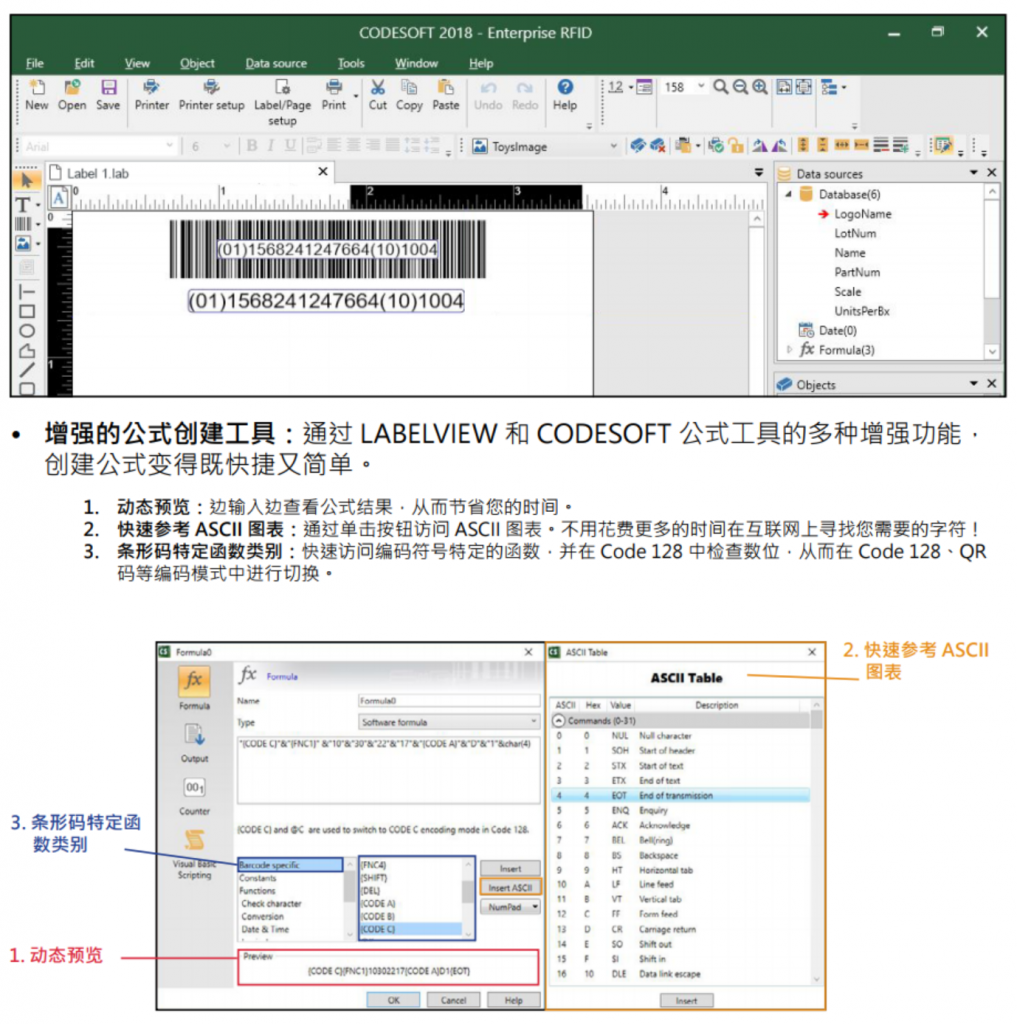Screen dimensions: 1017x1024
Task: Open the Type dropdown showing Software formula
Action: [533, 721]
